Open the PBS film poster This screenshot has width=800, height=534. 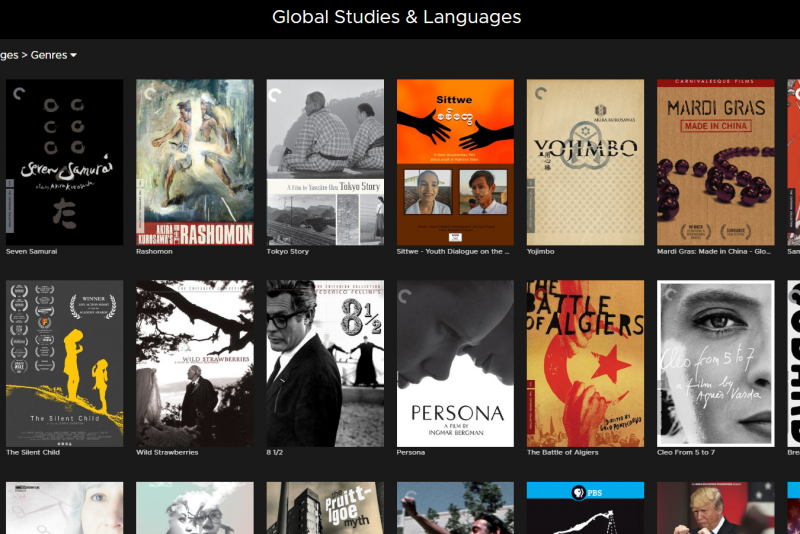[x=585, y=508]
